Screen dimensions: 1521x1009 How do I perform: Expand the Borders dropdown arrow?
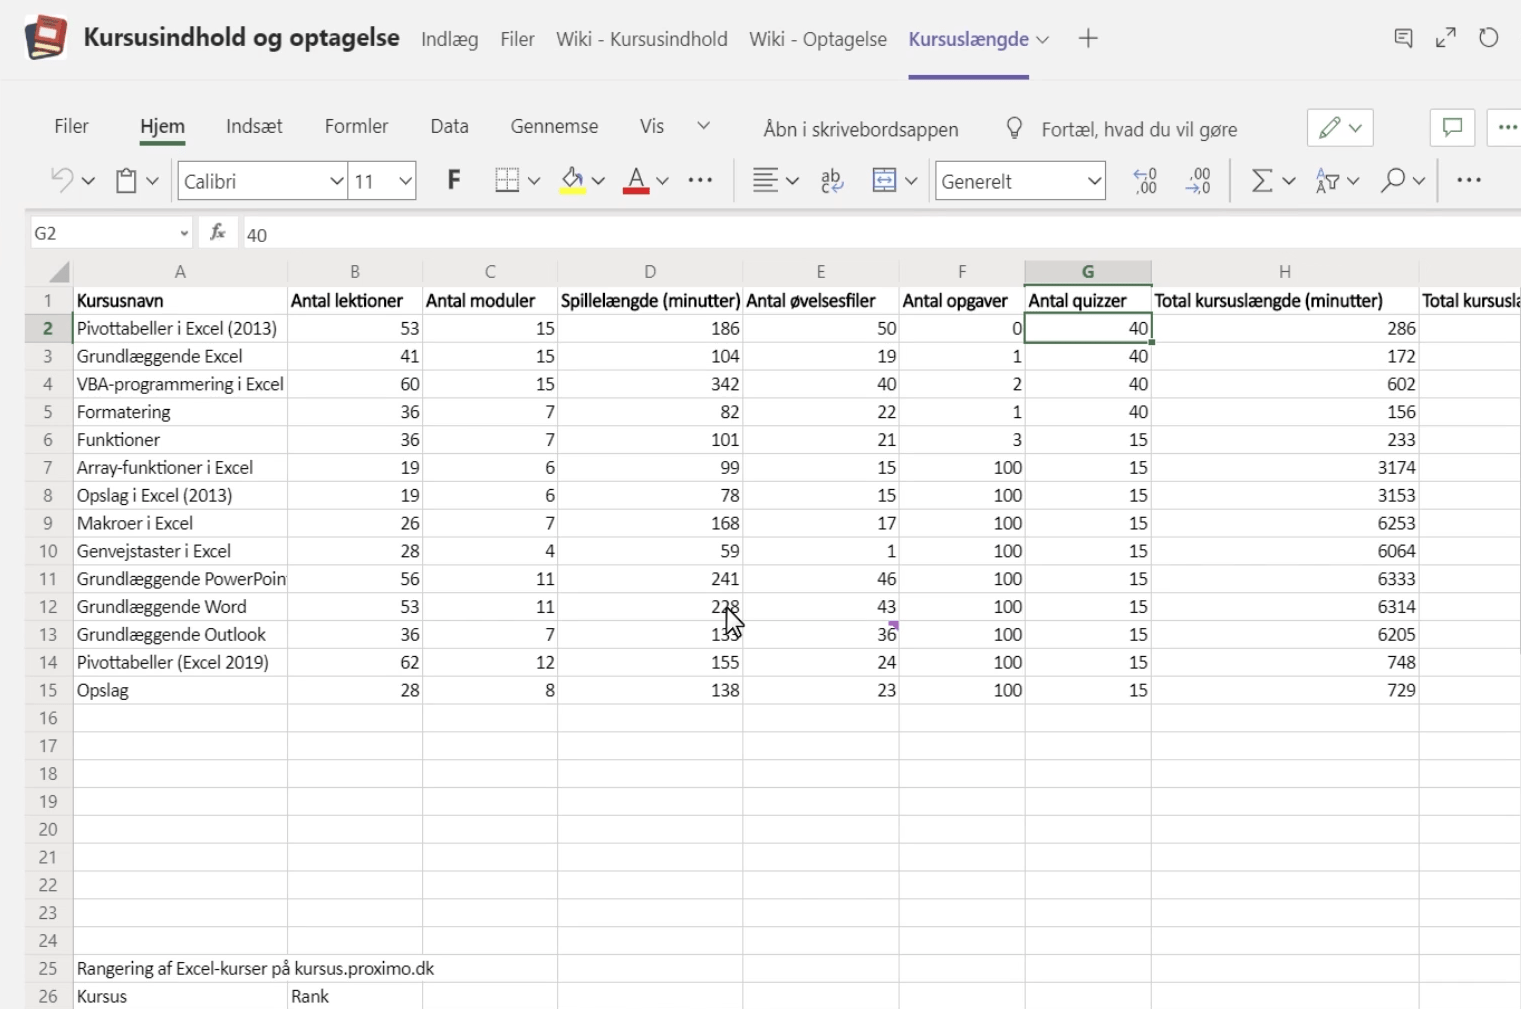click(x=534, y=181)
